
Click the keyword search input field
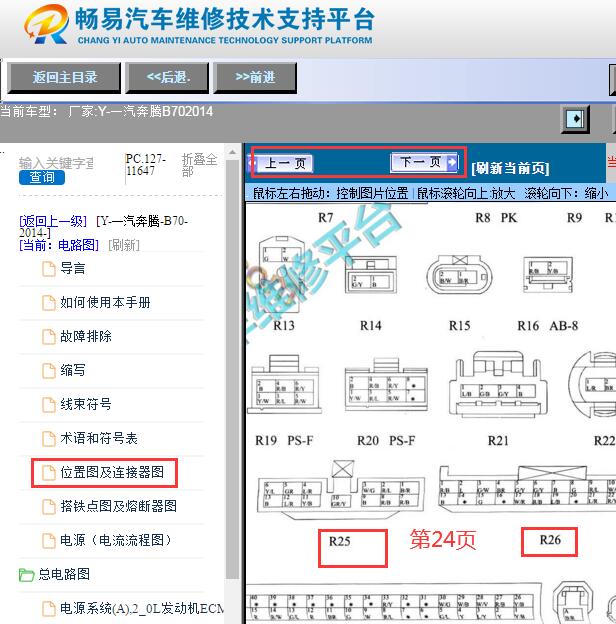57,163
